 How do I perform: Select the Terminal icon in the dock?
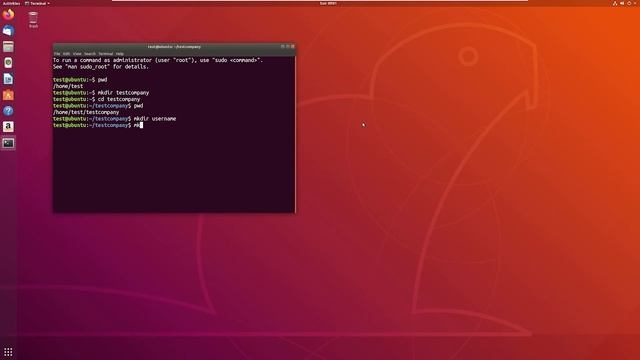coord(8,143)
